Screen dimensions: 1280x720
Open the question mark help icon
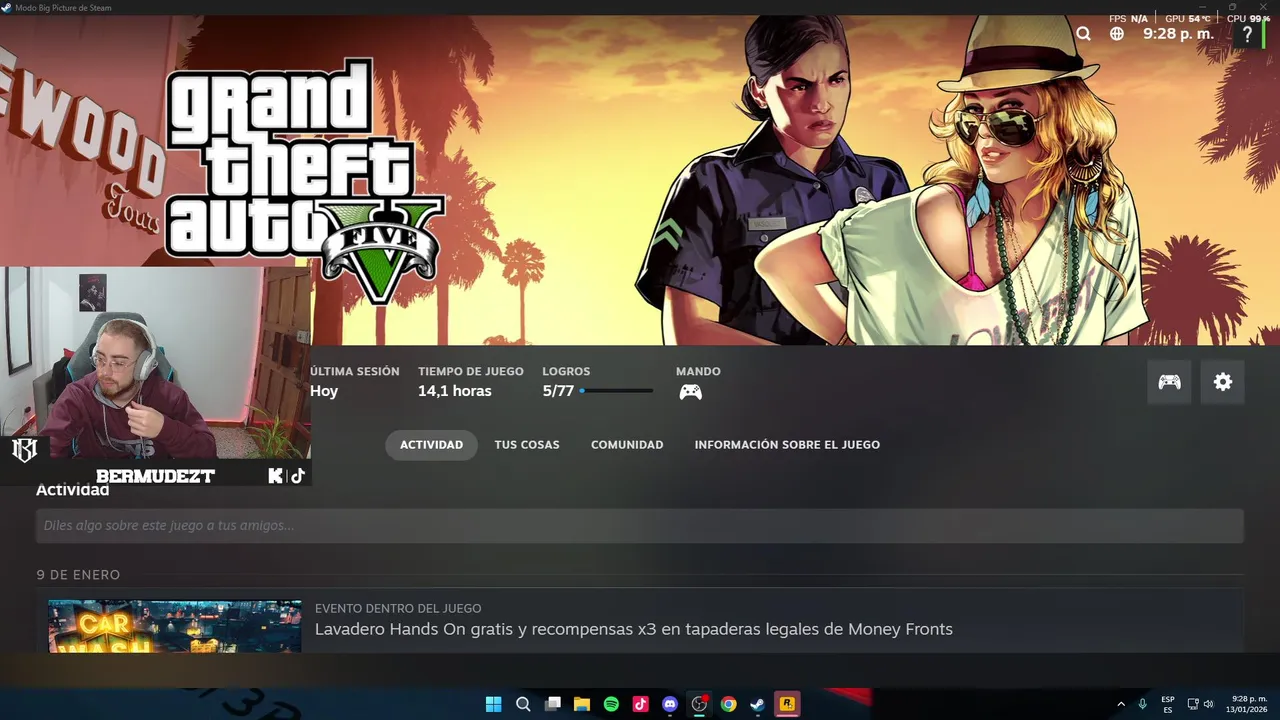[1248, 34]
